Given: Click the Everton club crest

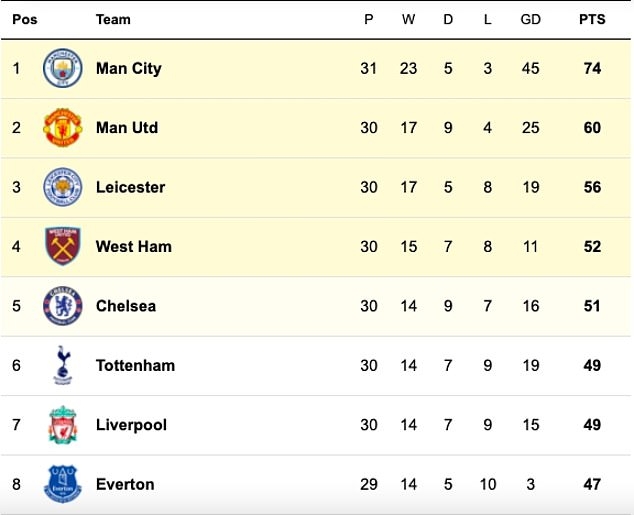Looking at the screenshot, I should (60, 484).
